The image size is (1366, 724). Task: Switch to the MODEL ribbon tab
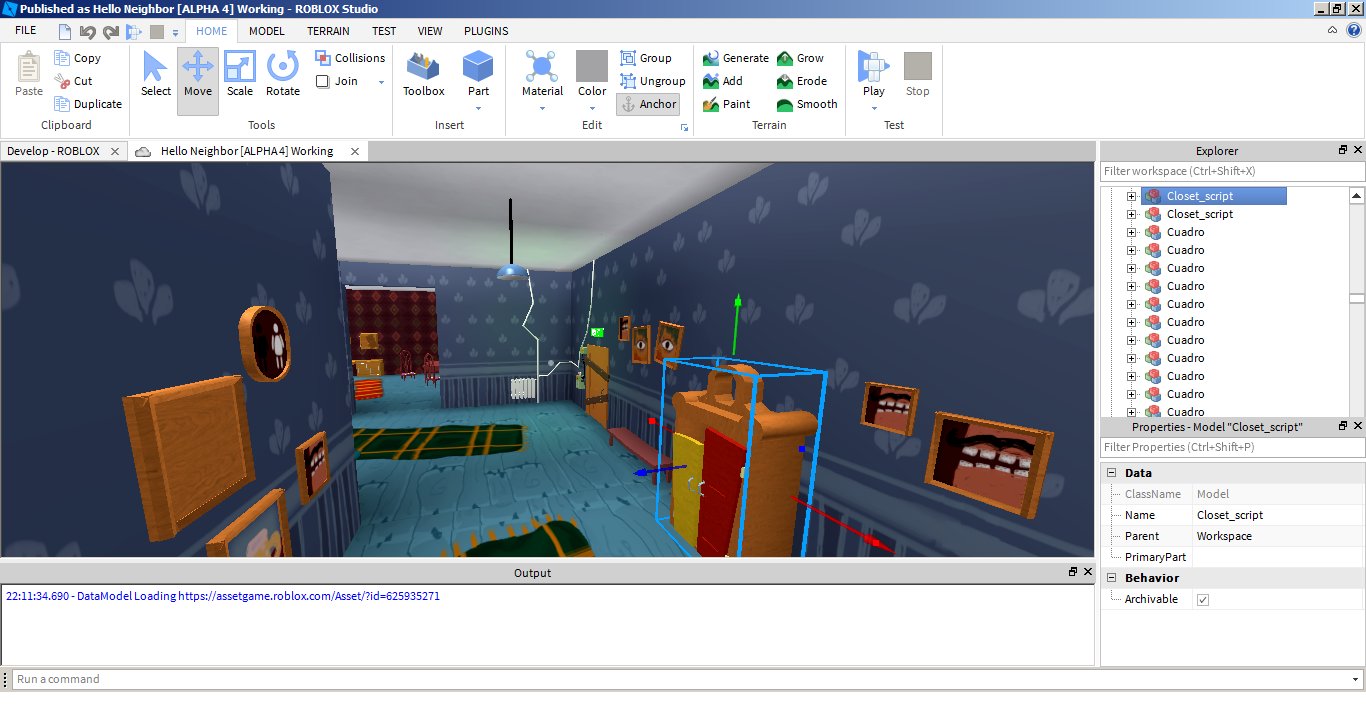coord(267,31)
